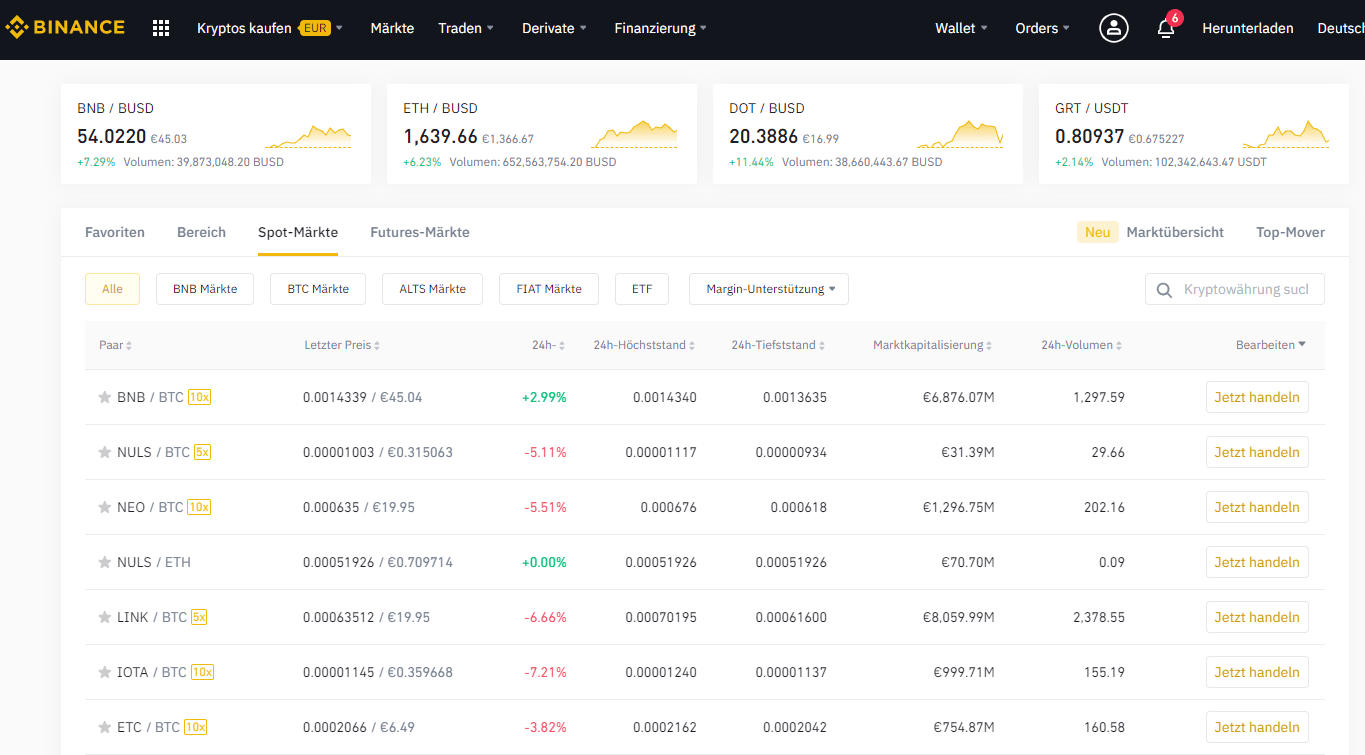Favorite the LINK / BTC pair star

(104, 617)
